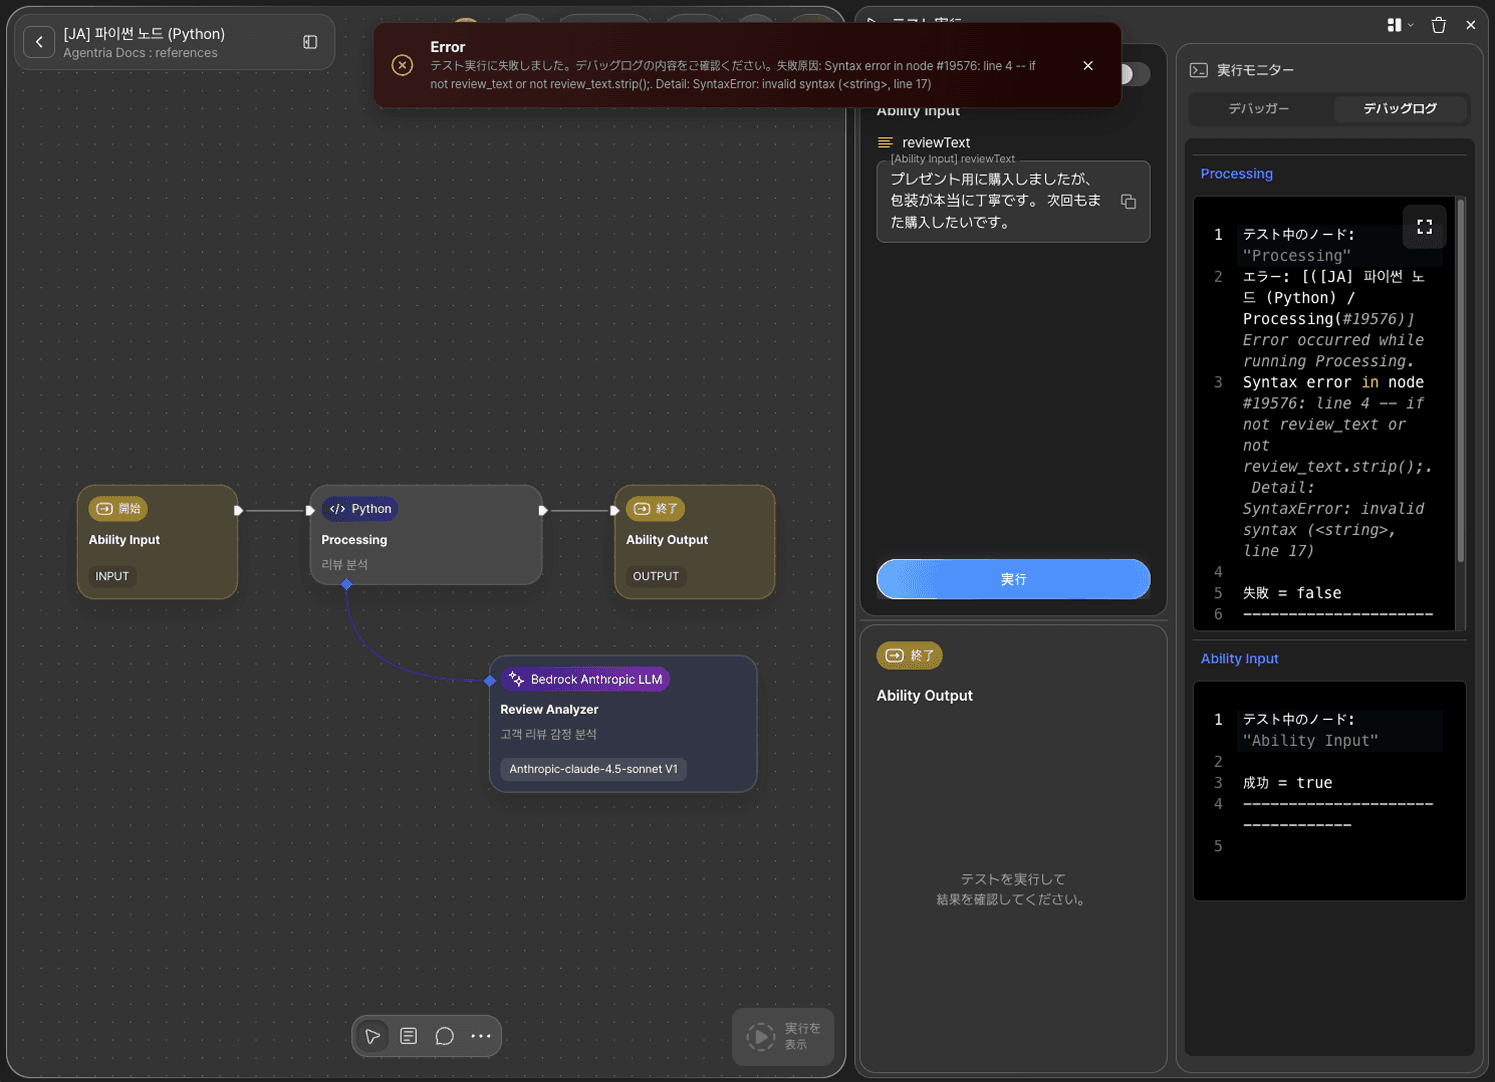
Task: Select the Review Analyzer LLM node
Action: [623, 724]
